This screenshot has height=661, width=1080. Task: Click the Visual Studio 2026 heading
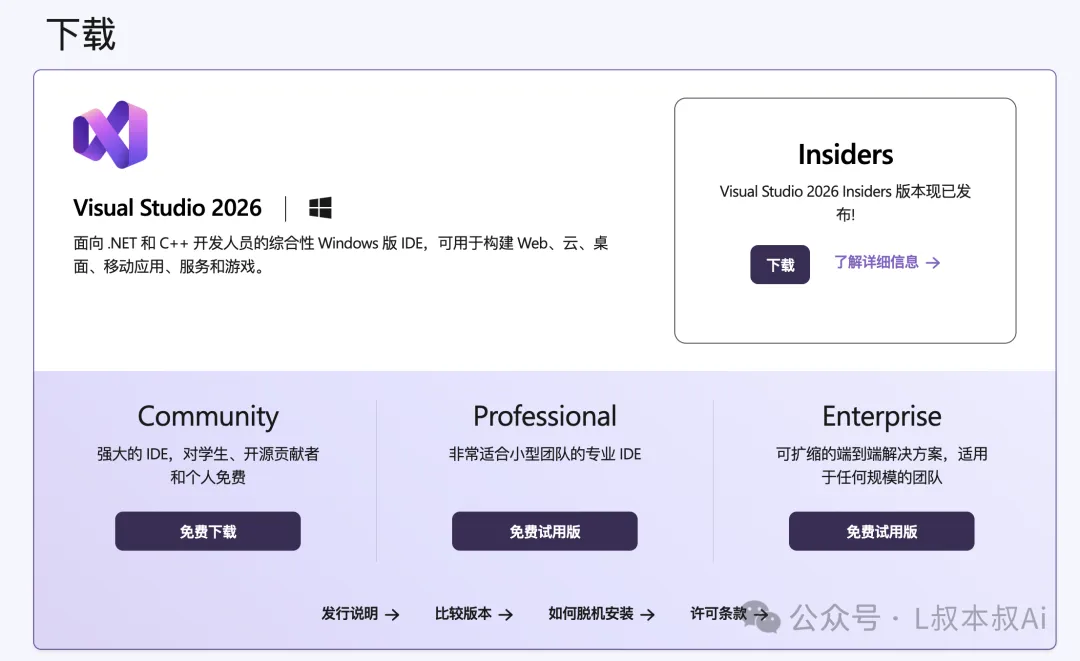coord(167,208)
